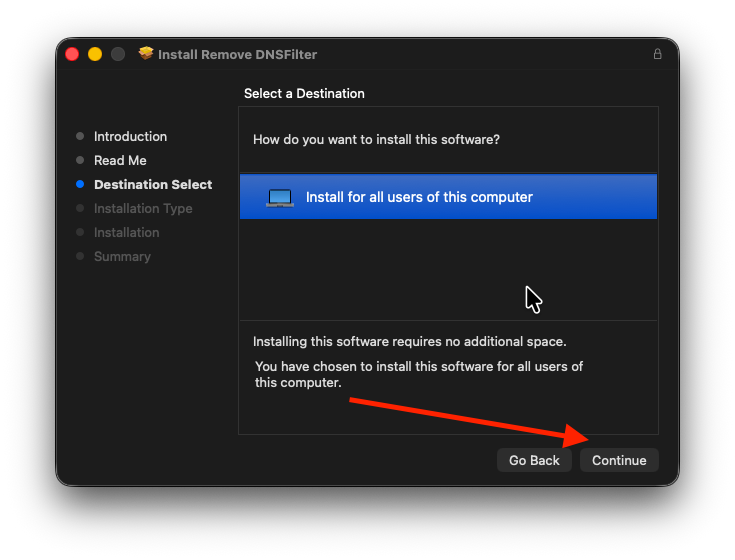Open the Read Me step label
Image resolution: width=735 pixels, height=560 pixels.
[x=120, y=160]
